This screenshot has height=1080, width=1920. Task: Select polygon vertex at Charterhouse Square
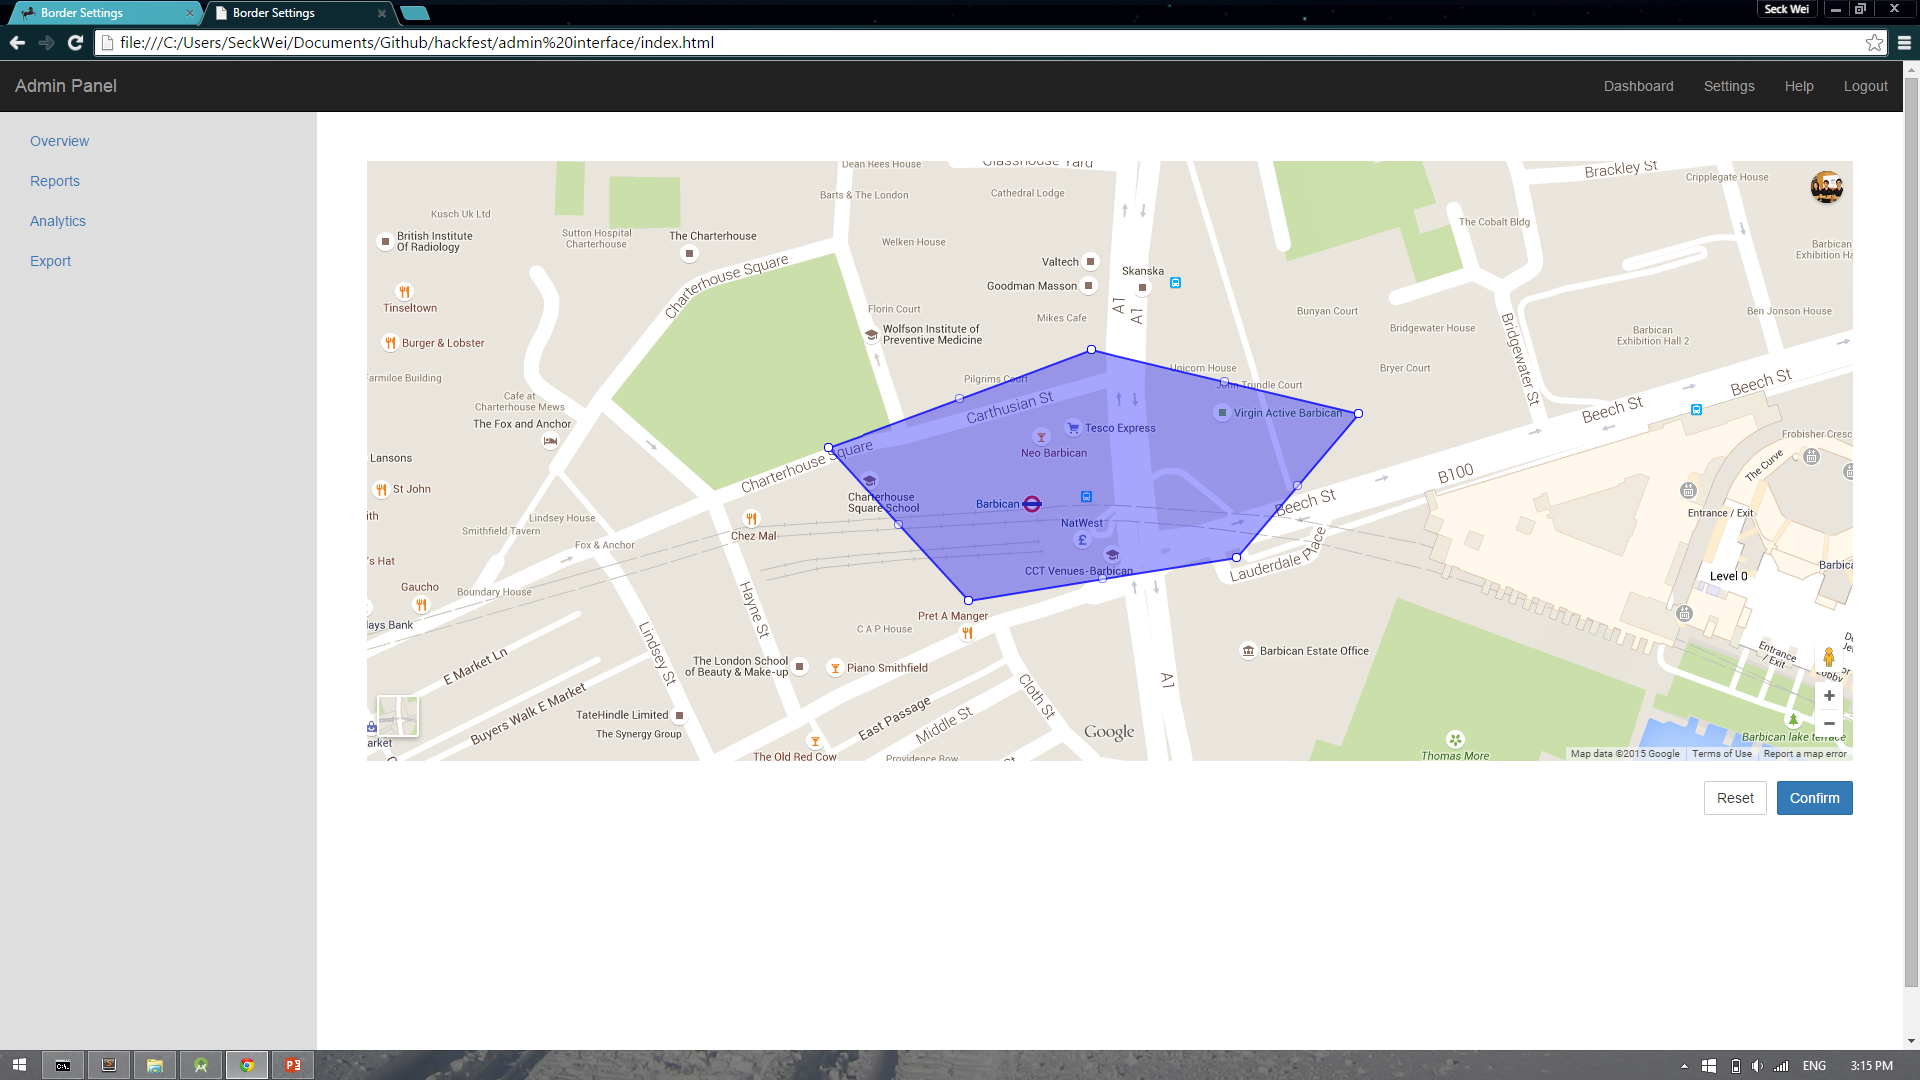pyautogui.click(x=828, y=448)
